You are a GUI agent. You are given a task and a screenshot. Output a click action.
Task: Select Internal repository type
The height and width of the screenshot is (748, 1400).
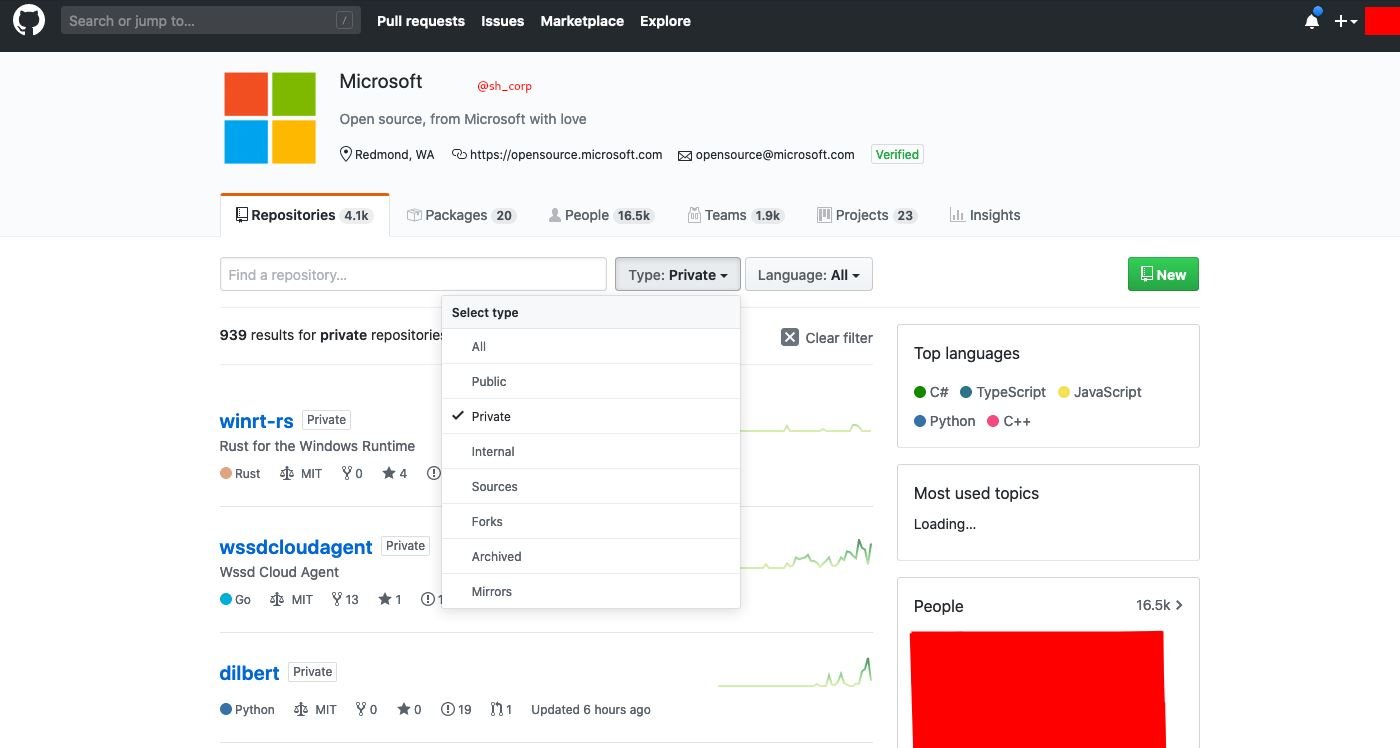coord(591,451)
